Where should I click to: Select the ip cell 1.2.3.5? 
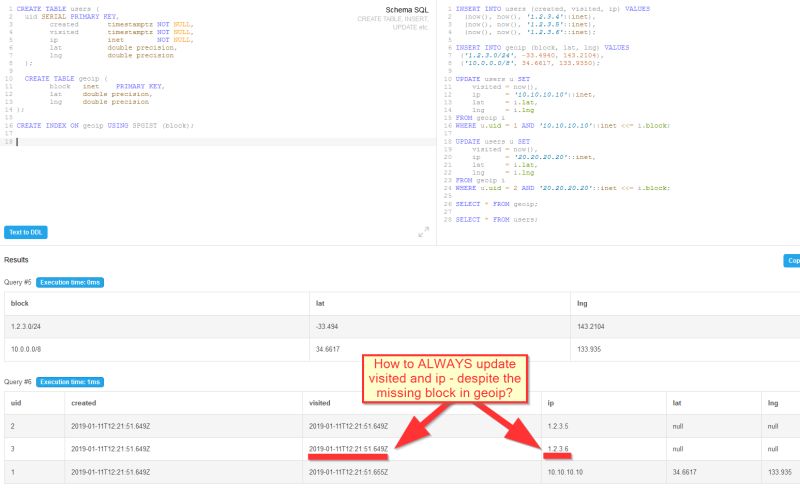tap(604, 426)
